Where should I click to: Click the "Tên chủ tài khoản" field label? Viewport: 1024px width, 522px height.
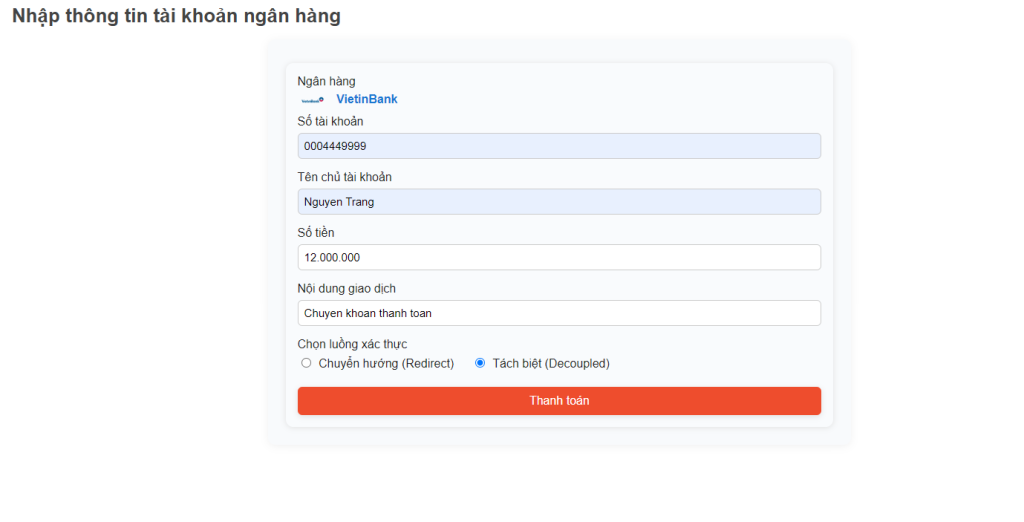click(x=344, y=177)
